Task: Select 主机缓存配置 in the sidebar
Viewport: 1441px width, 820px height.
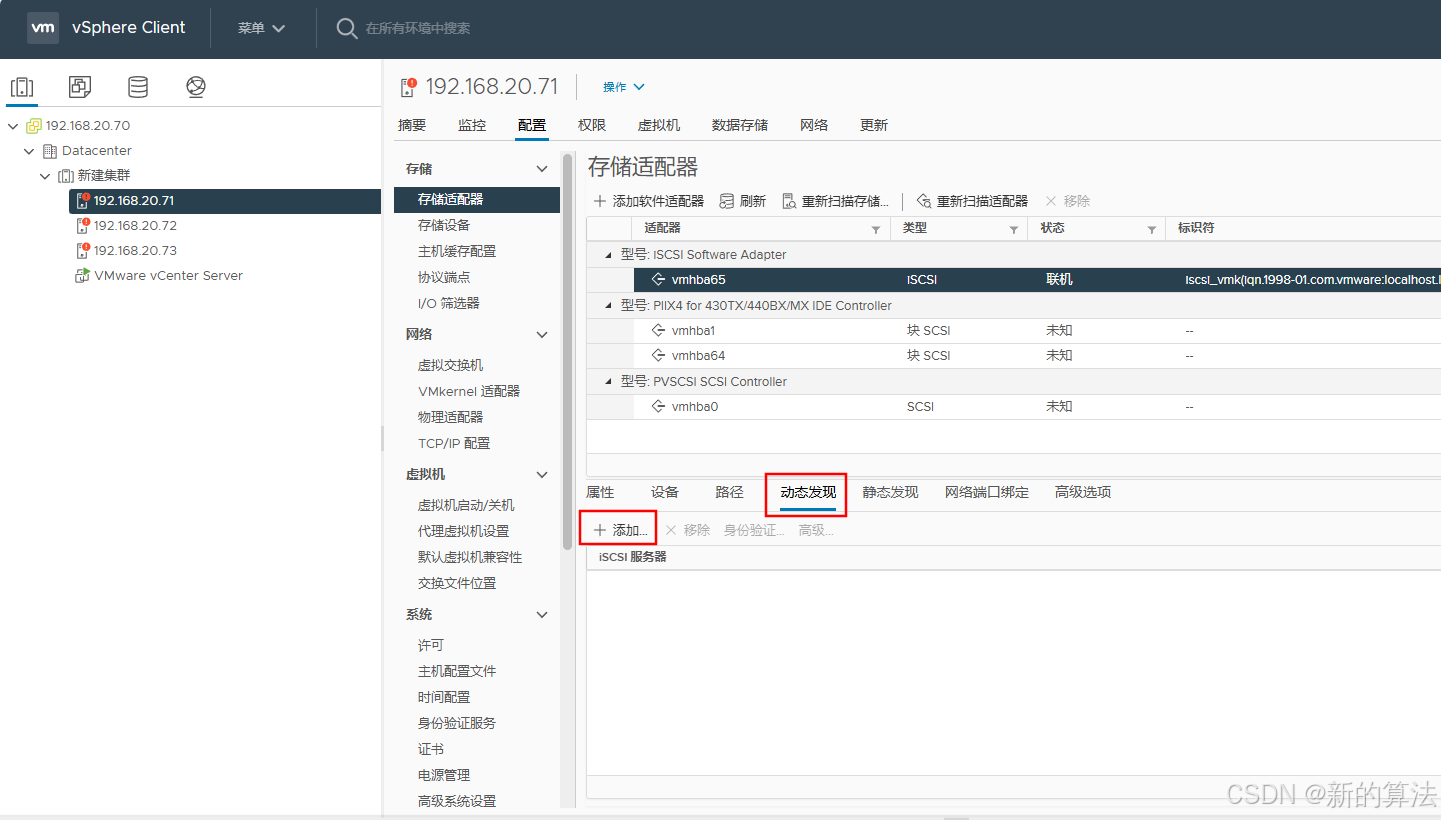Action: [x=457, y=251]
